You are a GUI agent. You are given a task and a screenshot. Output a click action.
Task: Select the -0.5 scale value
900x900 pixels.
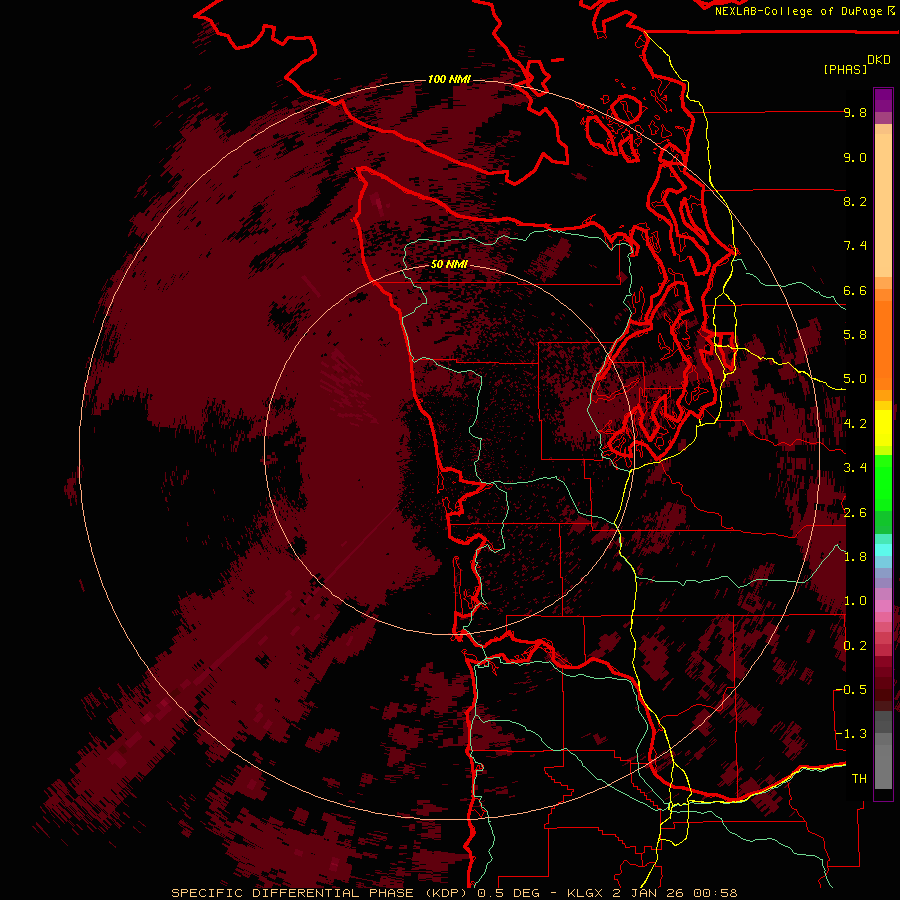(852, 690)
